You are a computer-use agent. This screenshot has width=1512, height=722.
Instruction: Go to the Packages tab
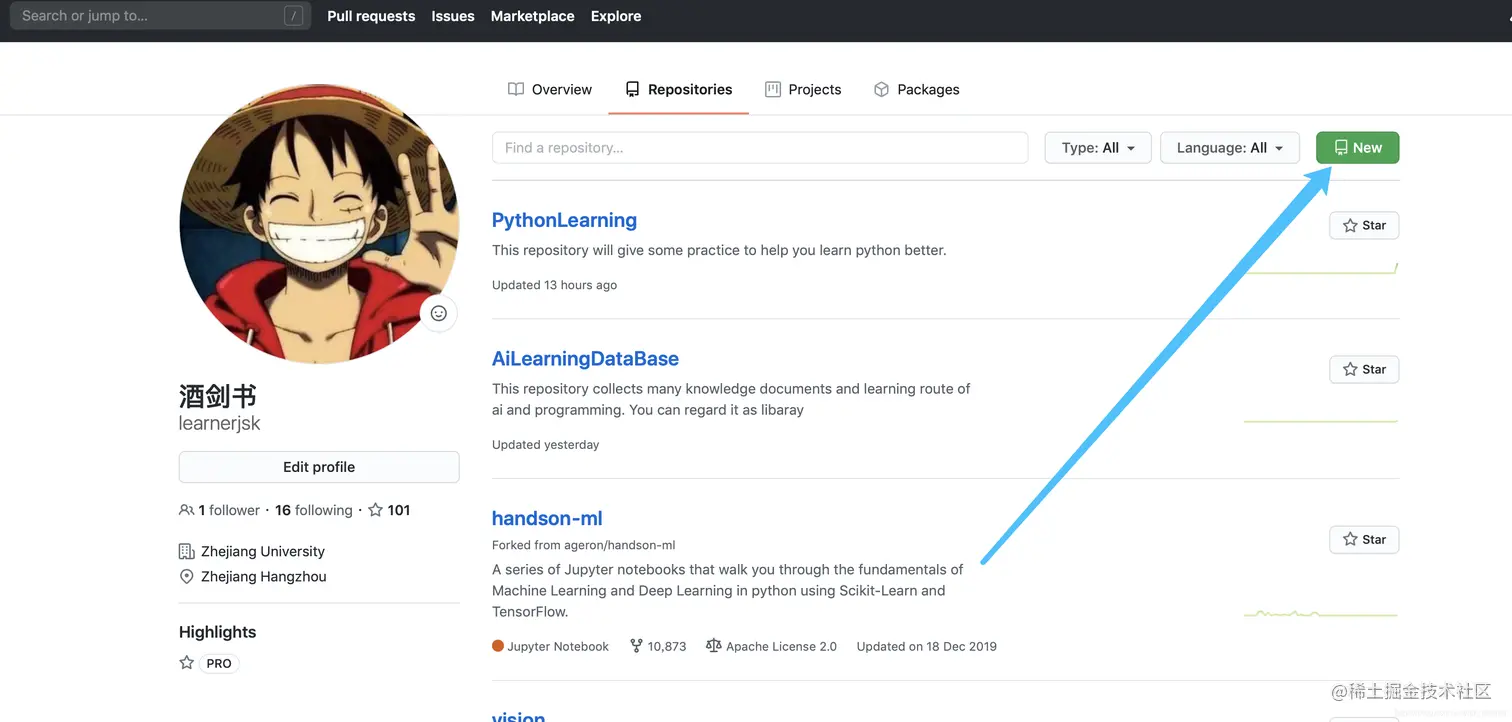(x=916, y=89)
